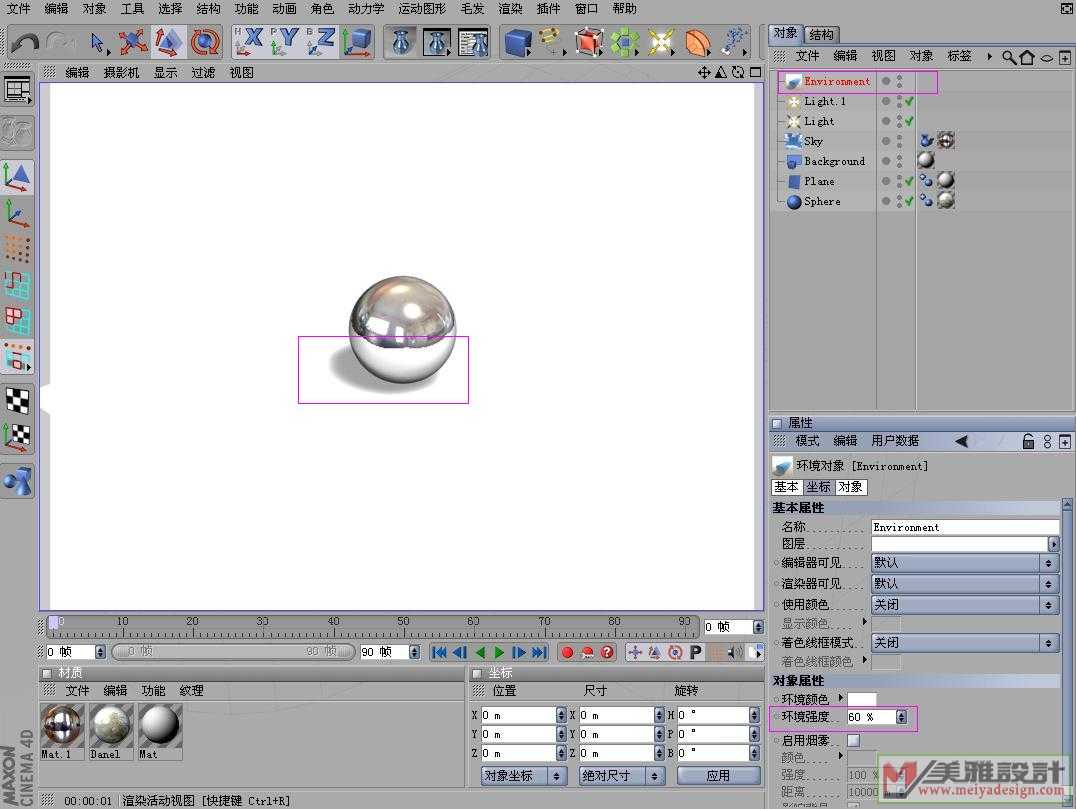Screen dimensions: 1076x809
Task: Click the 应用 button
Action: (x=718, y=776)
